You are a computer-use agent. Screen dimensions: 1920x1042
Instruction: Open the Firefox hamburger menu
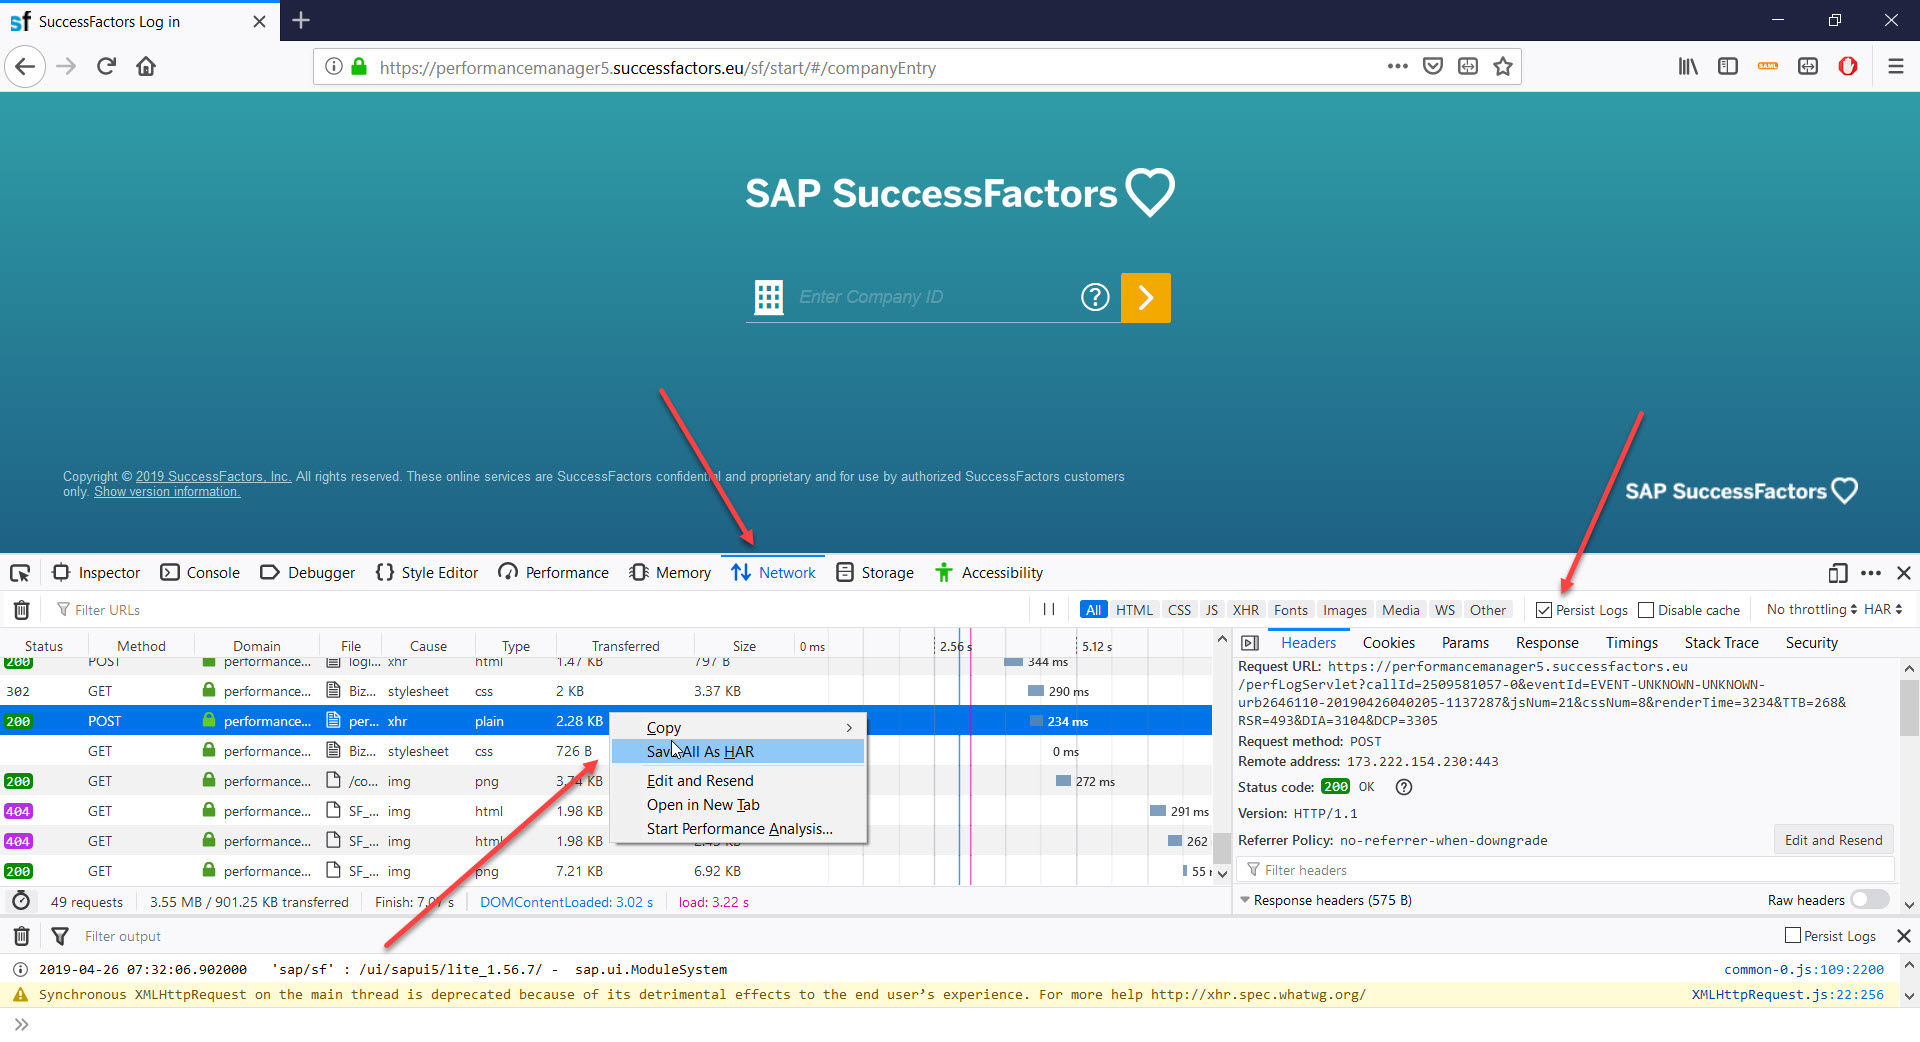point(1895,67)
